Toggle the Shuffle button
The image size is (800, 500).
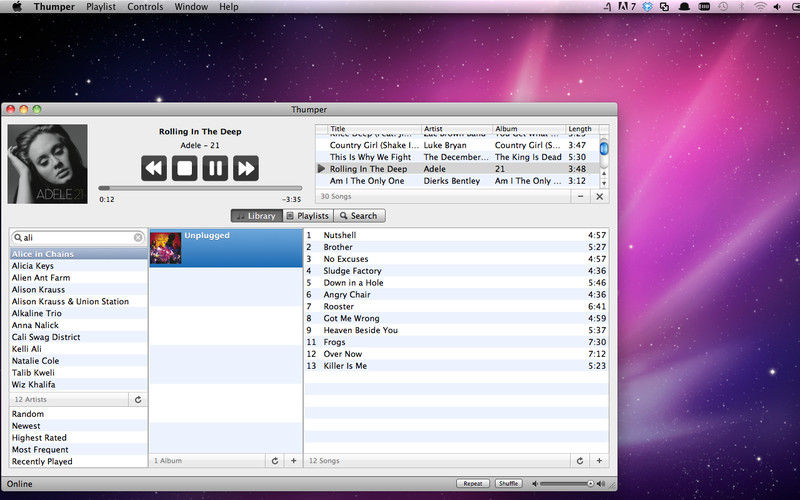508,484
